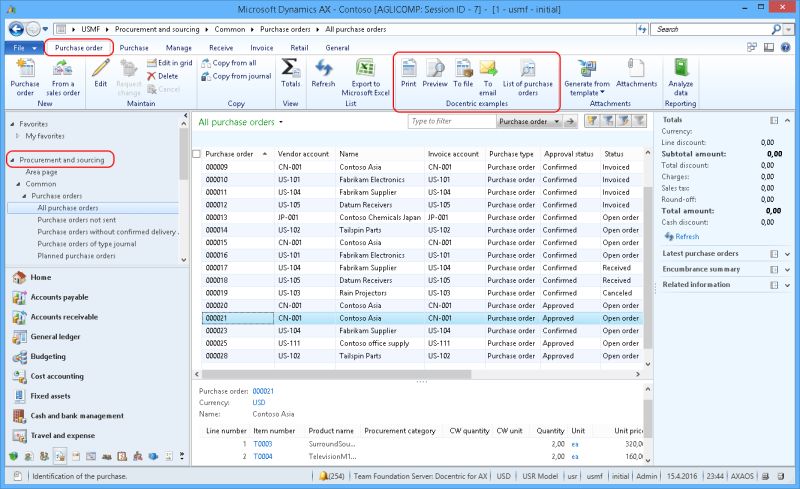800x489 pixels.
Task: Create purchase order From a sales order
Action: click(x=63, y=78)
